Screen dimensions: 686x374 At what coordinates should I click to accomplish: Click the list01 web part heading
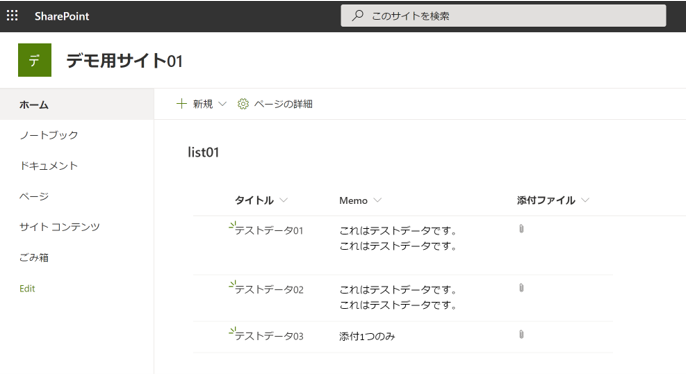tap(203, 152)
